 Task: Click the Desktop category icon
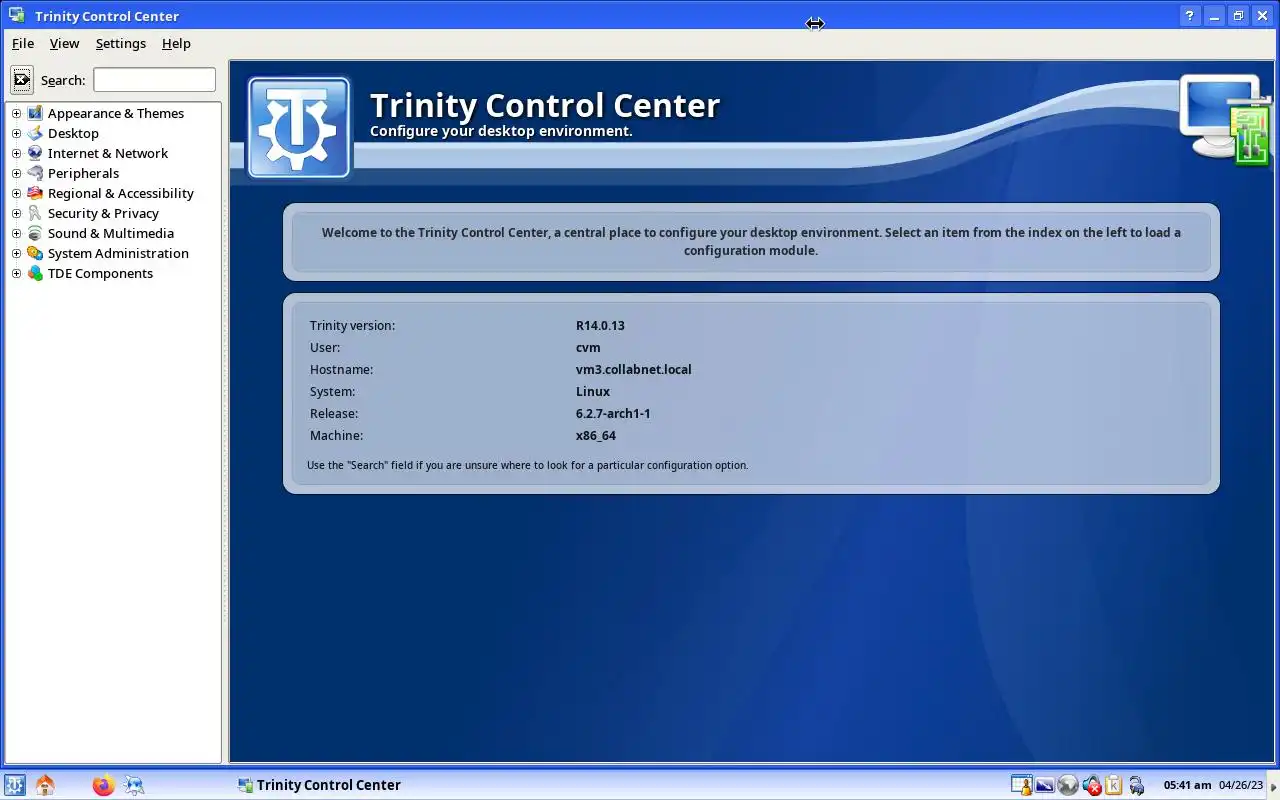click(x=35, y=133)
